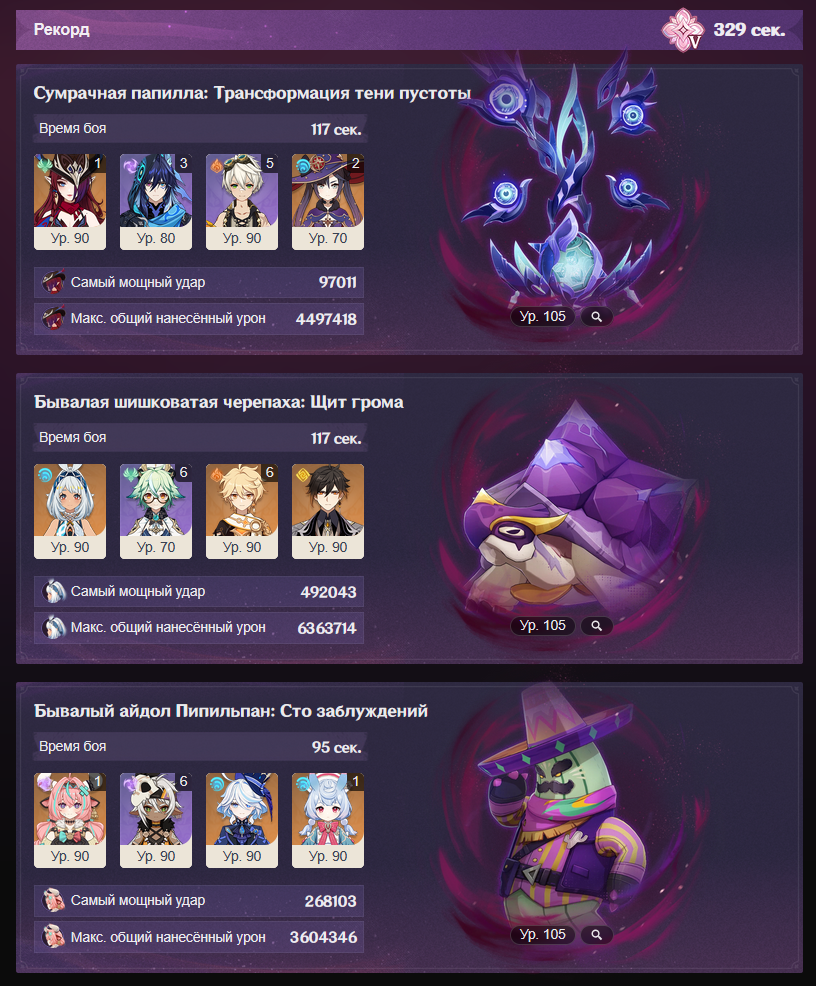Image resolution: width=816 pixels, height=986 pixels.
Task: Click the small avatar beside 97011 strongest hit
Action: [53, 282]
